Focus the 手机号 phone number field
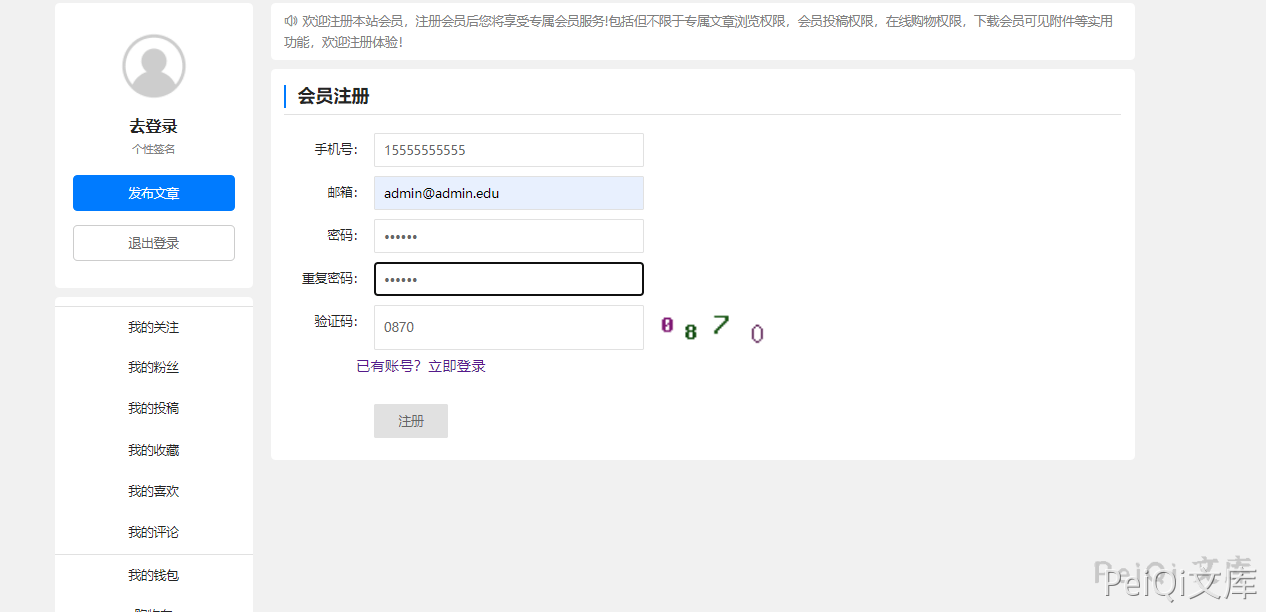The width and height of the screenshot is (1266, 612). (508, 150)
